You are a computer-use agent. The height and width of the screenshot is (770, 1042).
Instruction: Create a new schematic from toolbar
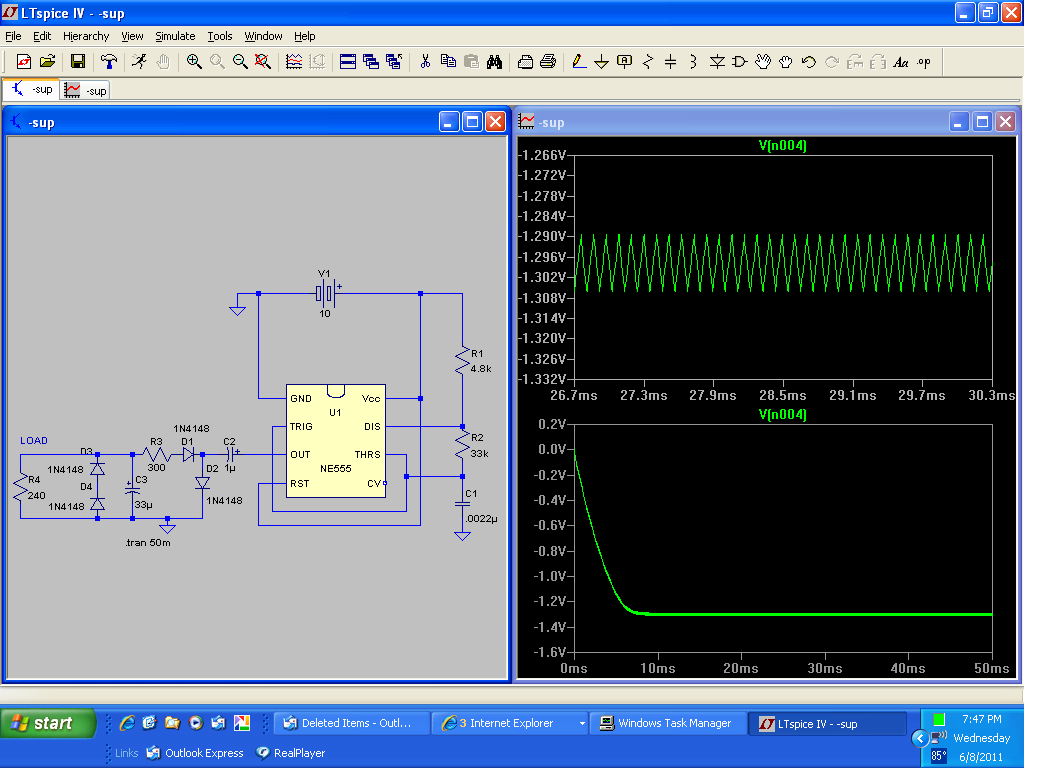(x=24, y=62)
